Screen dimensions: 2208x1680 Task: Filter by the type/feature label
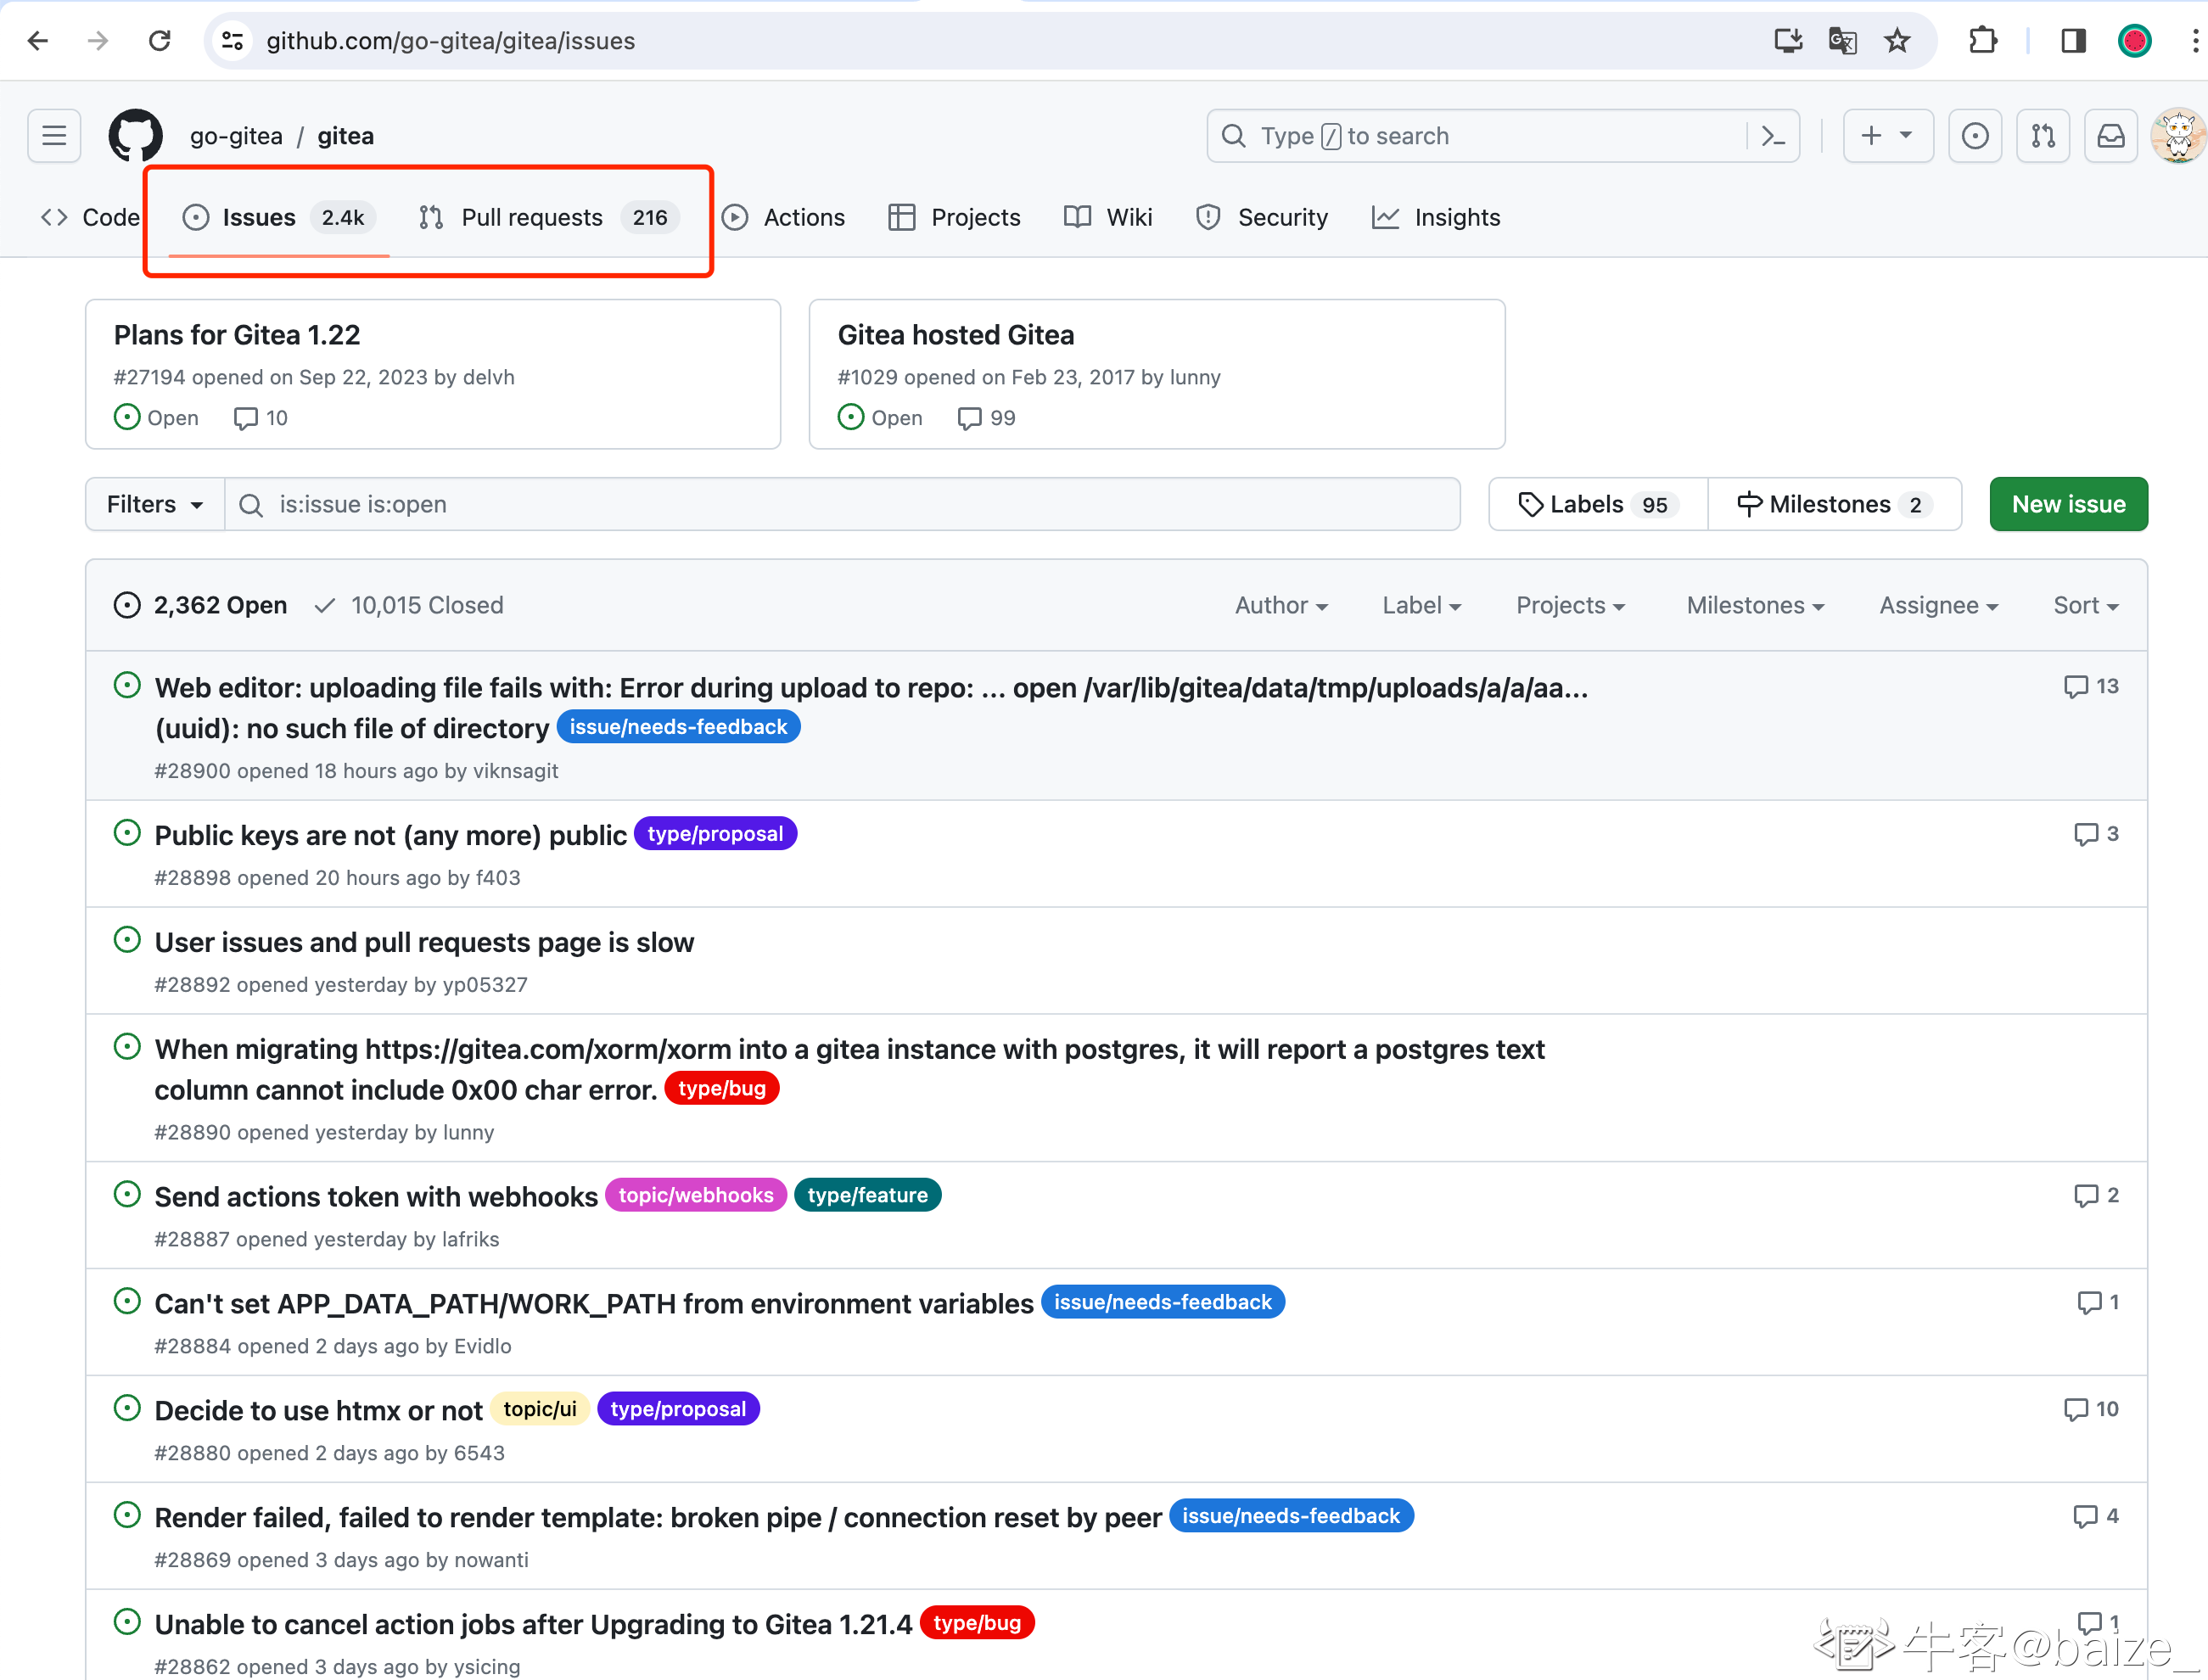coord(867,1195)
